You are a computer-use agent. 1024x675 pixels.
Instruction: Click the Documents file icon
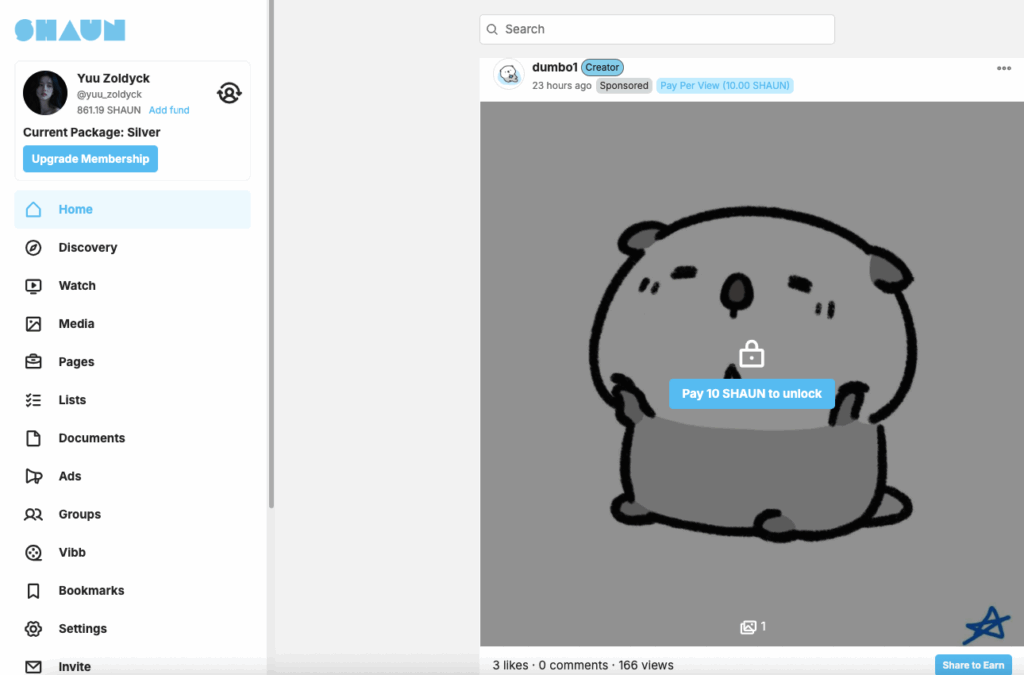pyautogui.click(x=33, y=438)
